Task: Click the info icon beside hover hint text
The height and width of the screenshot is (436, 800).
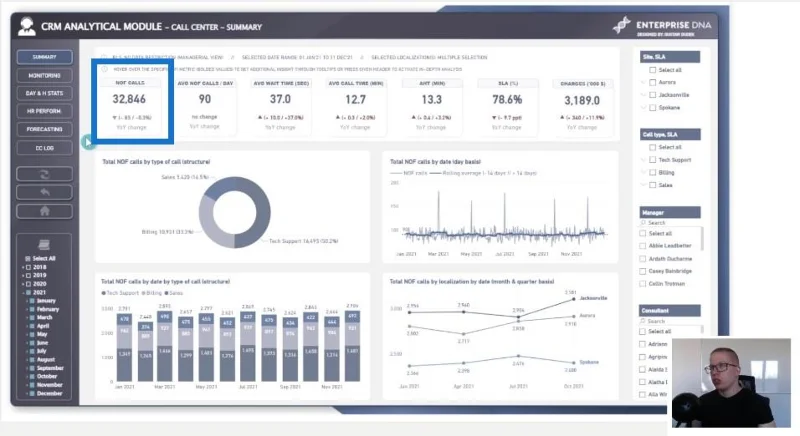Action: pyautogui.click(x=105, y=69)
